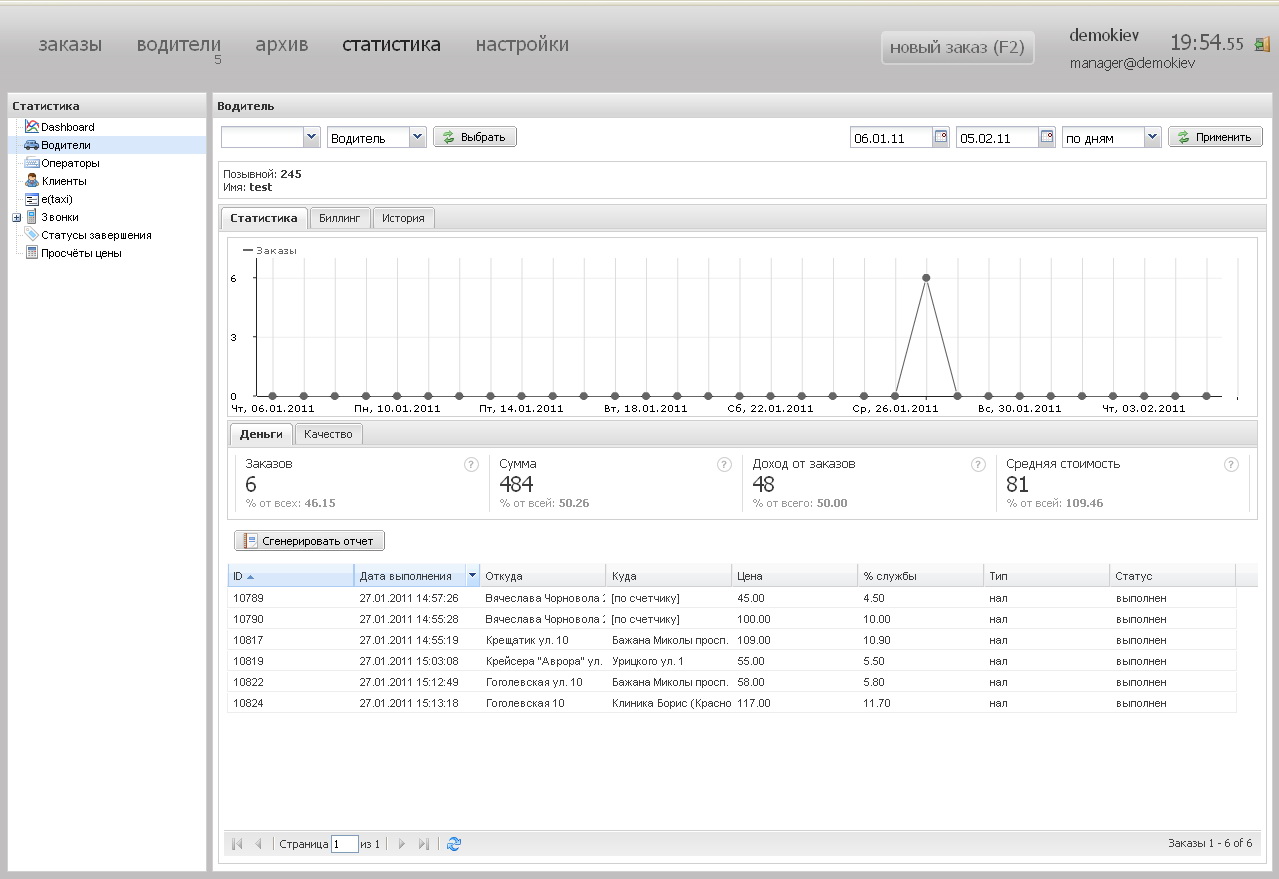Select order row with ID 10817

point(732,640)
